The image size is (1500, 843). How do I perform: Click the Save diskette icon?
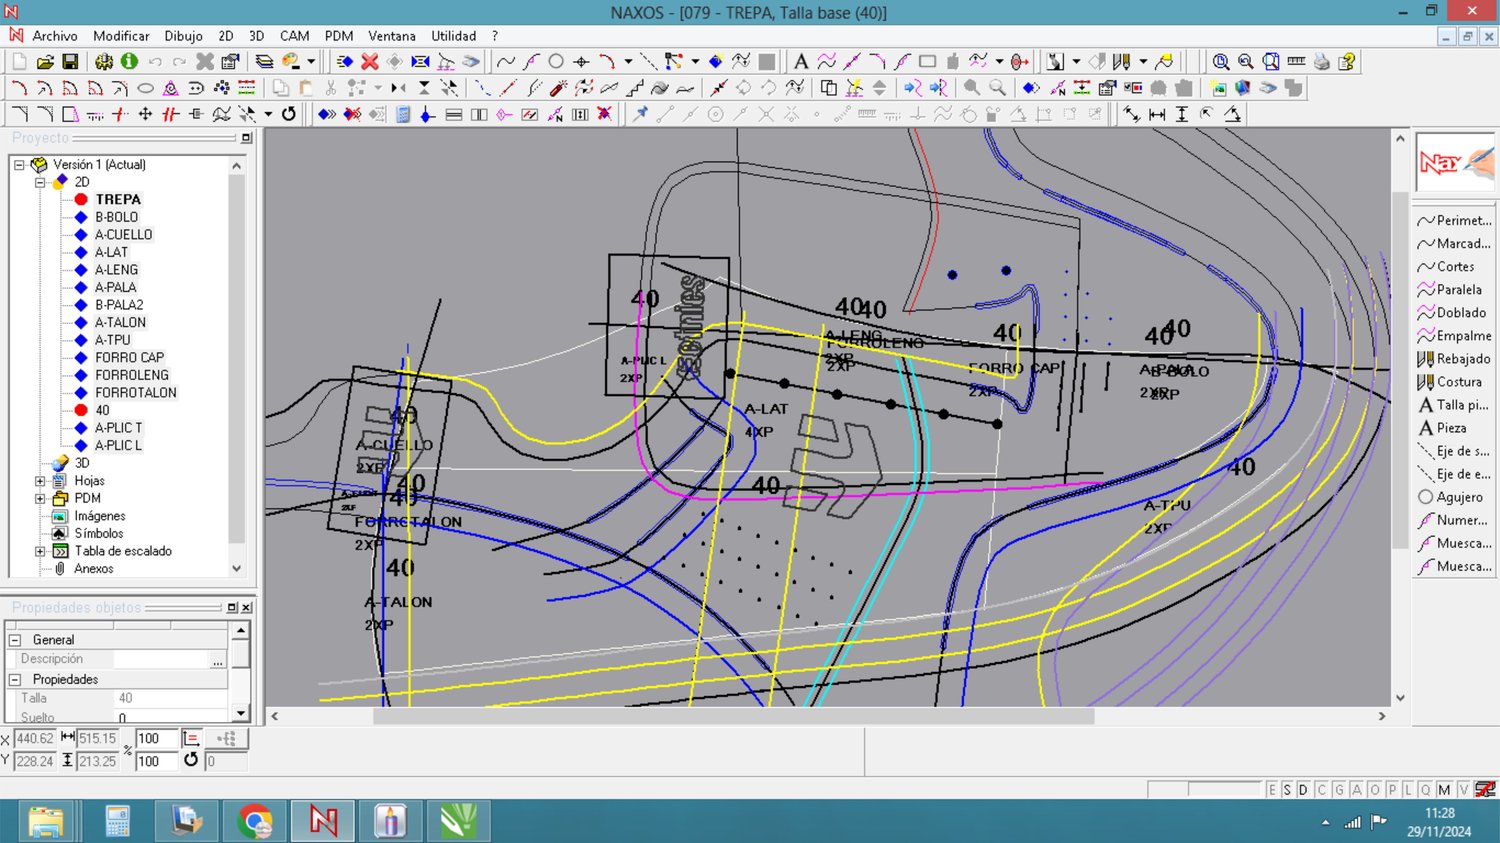point(70,62)
